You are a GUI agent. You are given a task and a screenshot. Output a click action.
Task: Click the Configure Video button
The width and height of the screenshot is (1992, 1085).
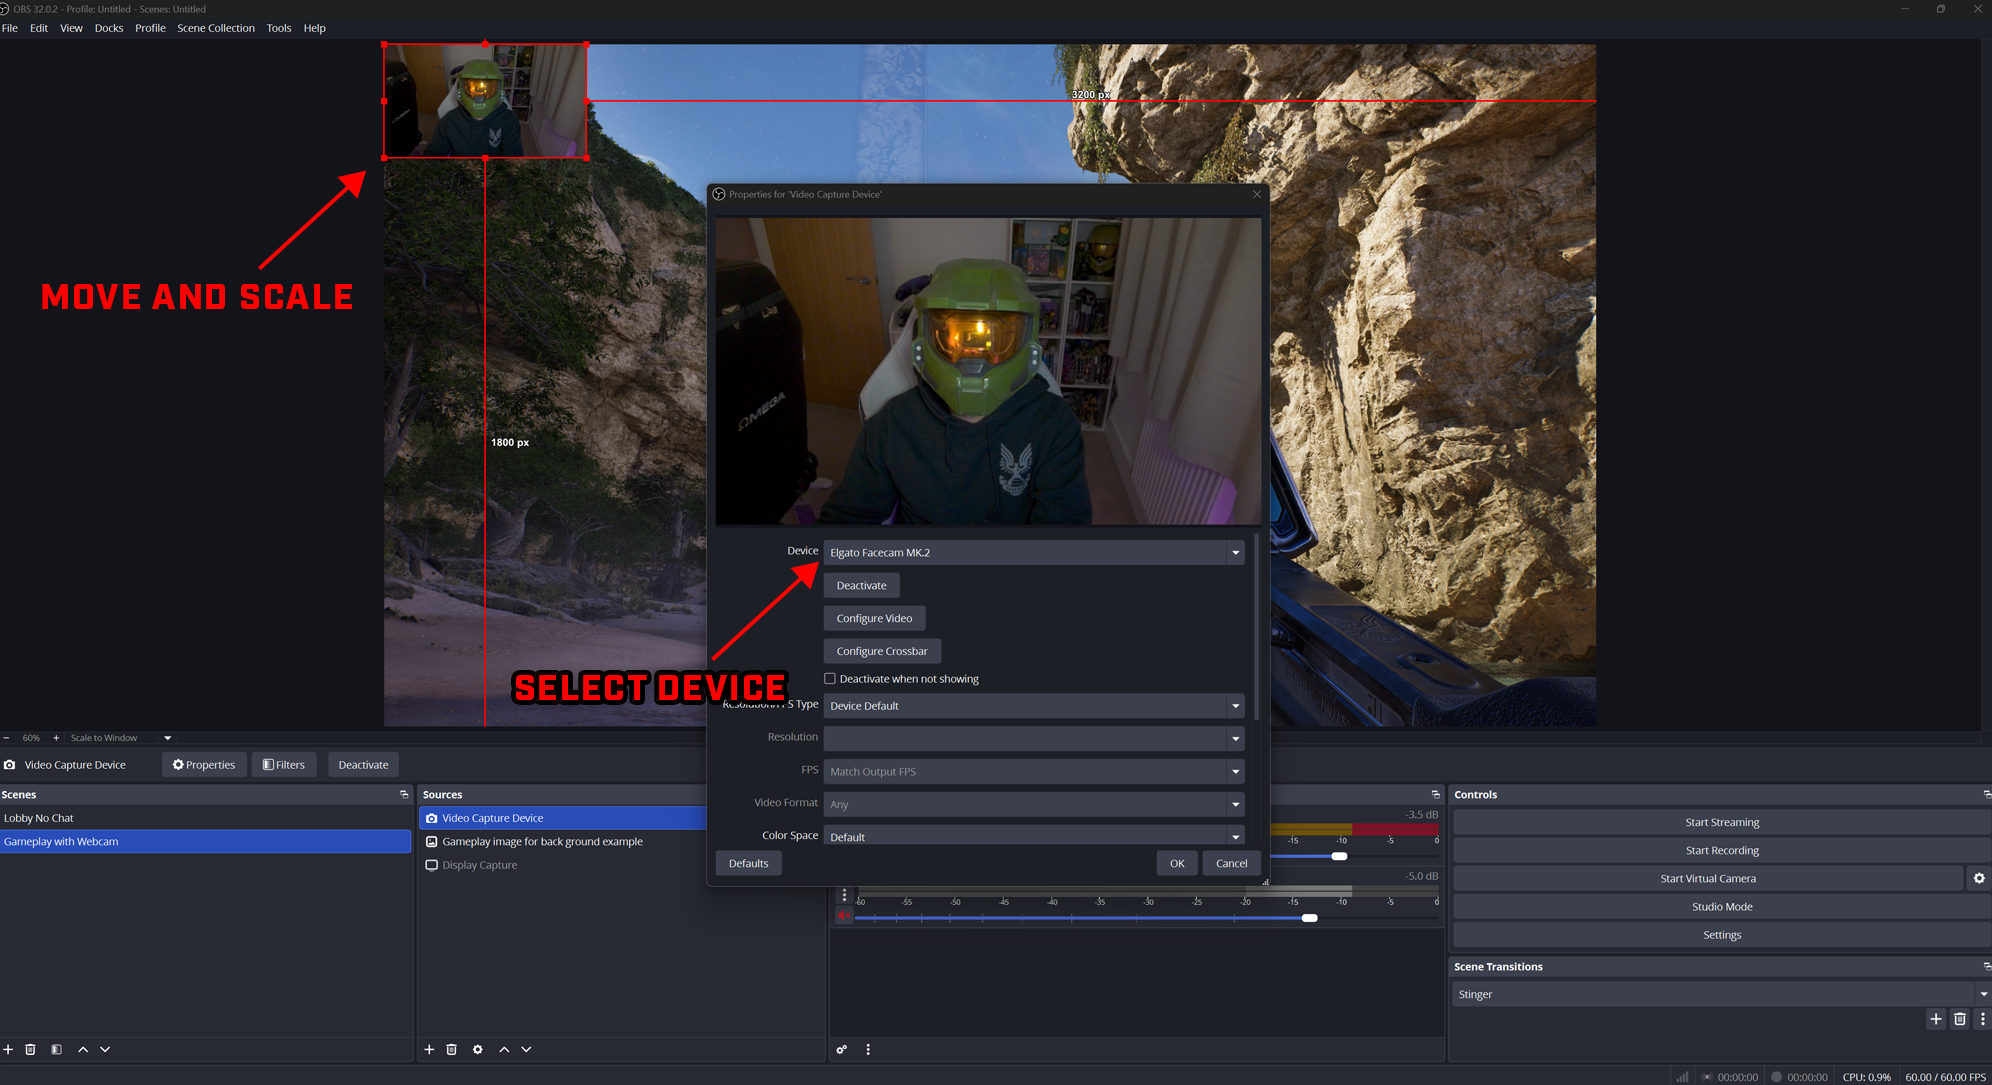pyautogui.click(x=874, y=618)
